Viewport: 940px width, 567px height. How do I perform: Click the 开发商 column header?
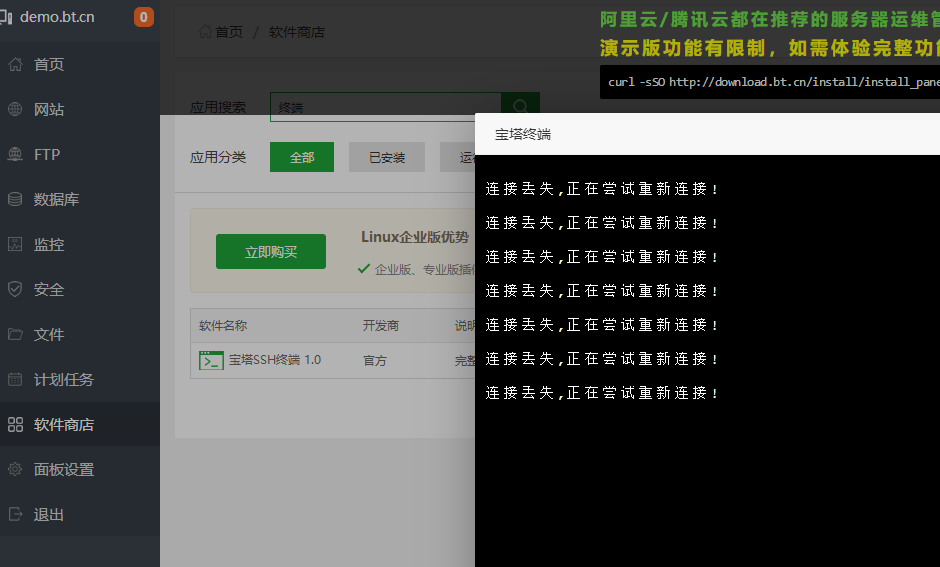pos(381,325)
